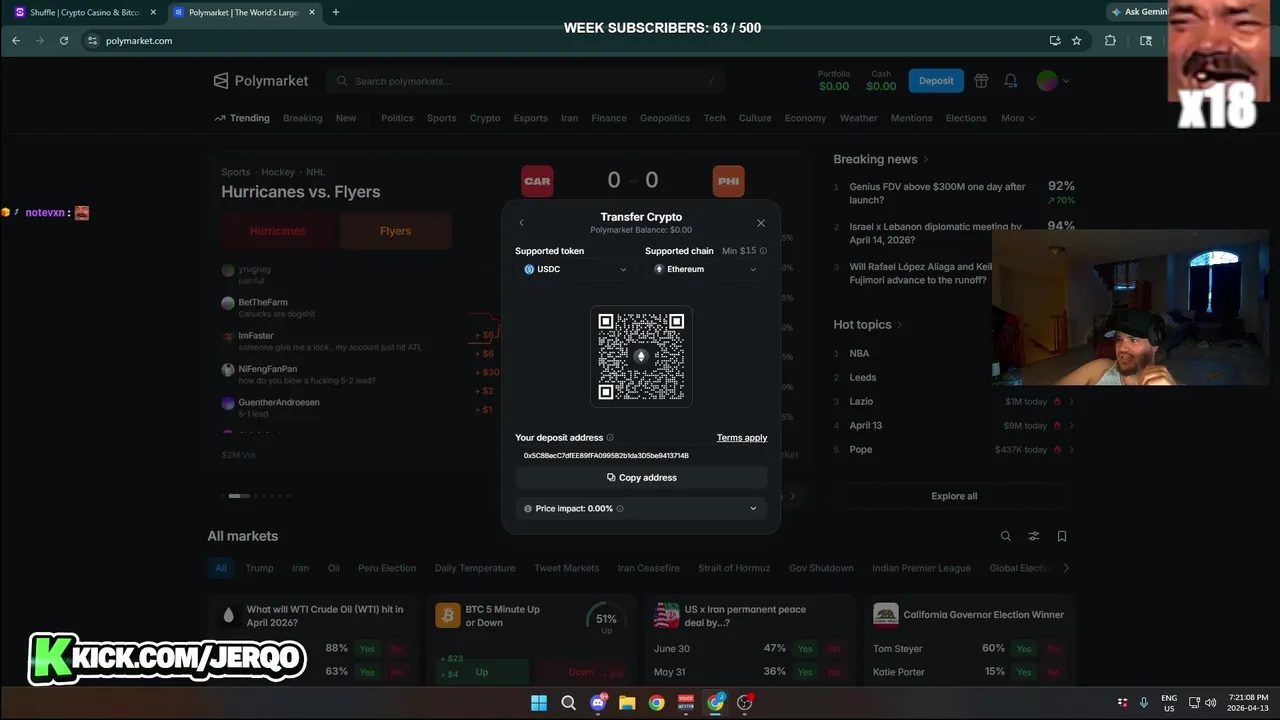Close the Transfer Crypto dialog
This screenshot has width=1280, height=720.
(761, 223)
